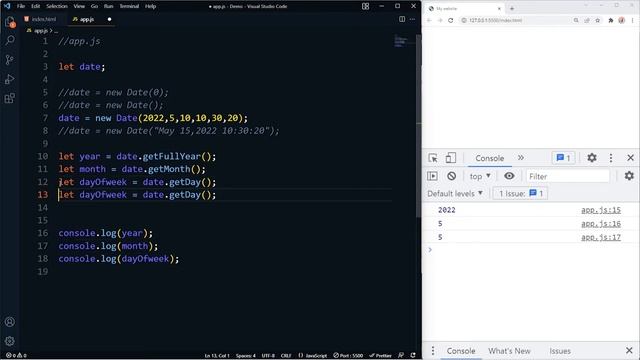Reload the page in the browser

(451, 20)
